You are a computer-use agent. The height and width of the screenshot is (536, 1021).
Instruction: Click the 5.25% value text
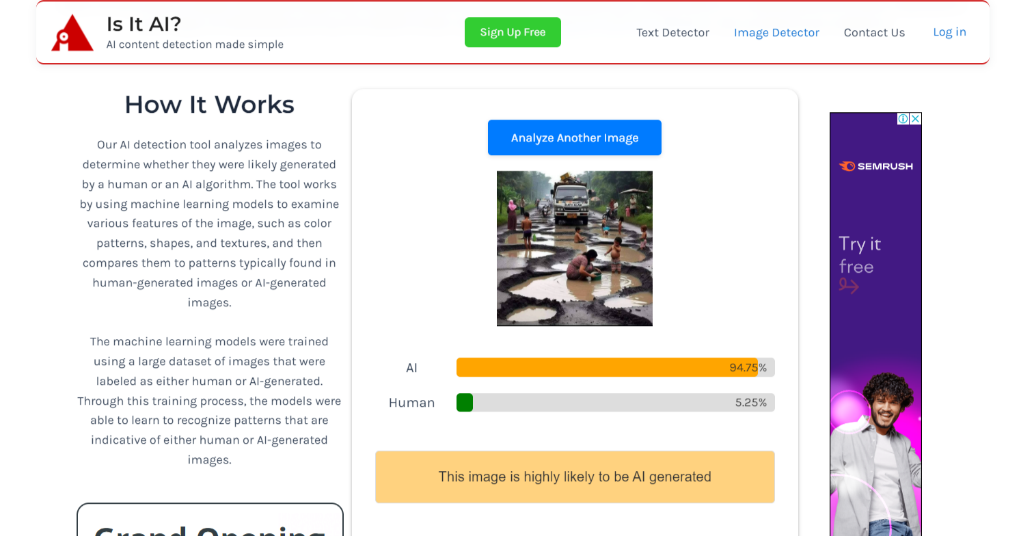tap(751, 402)
